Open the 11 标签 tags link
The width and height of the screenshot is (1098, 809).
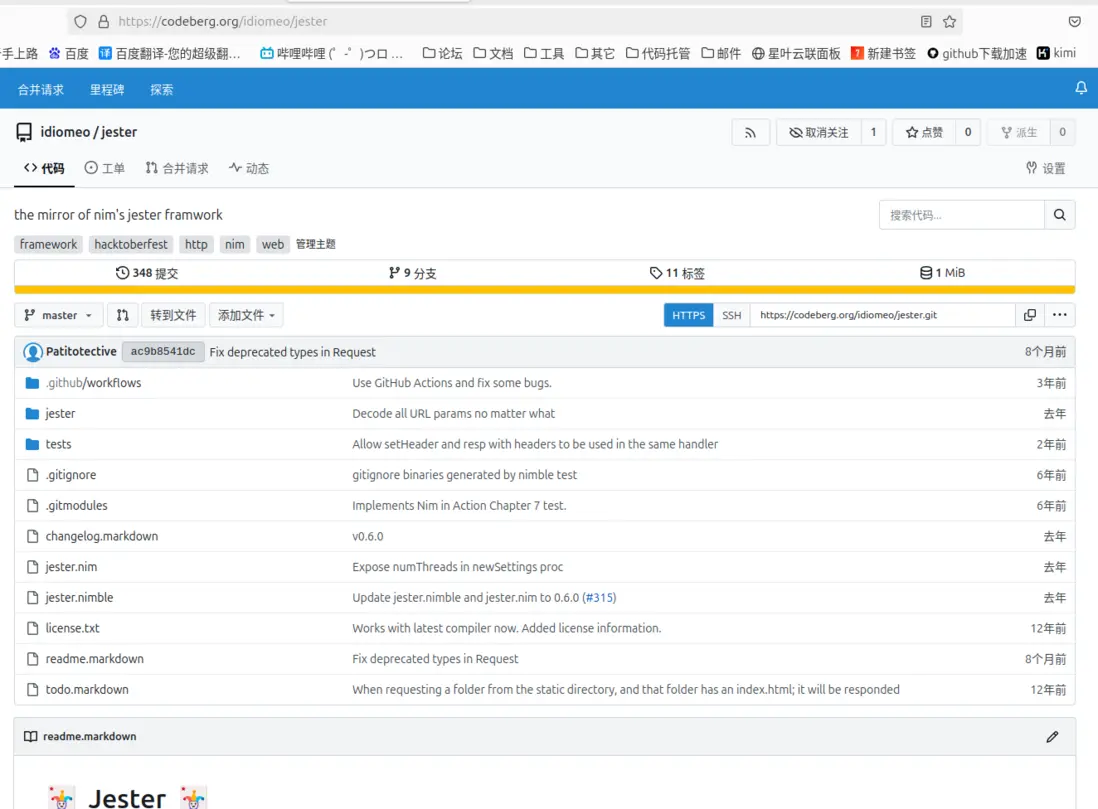(677, 273)
